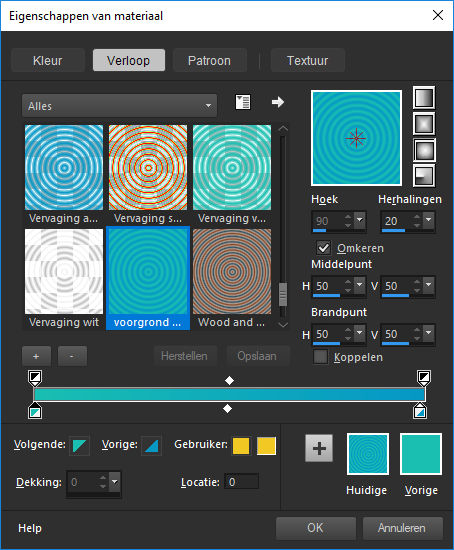Viewport: 454px width, 550px height.
Task: Click left transparency stop above gradient bar
Action: pos(35,378)
